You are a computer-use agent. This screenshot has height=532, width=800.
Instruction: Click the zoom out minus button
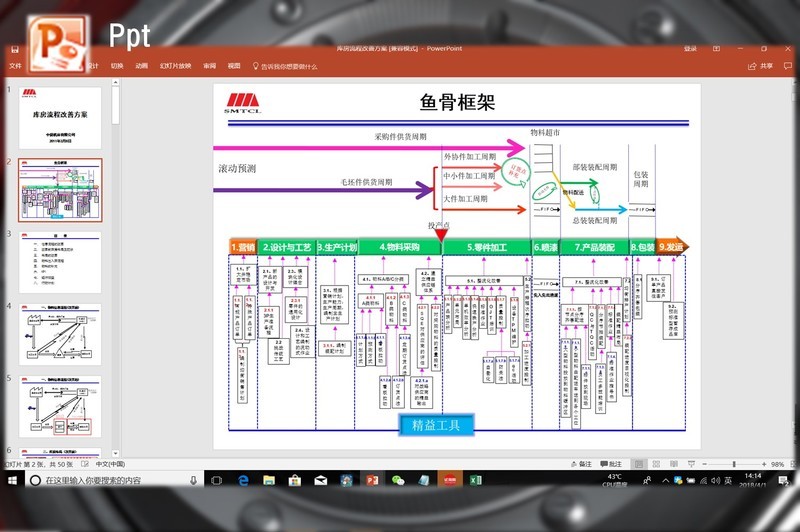(705, 464)
